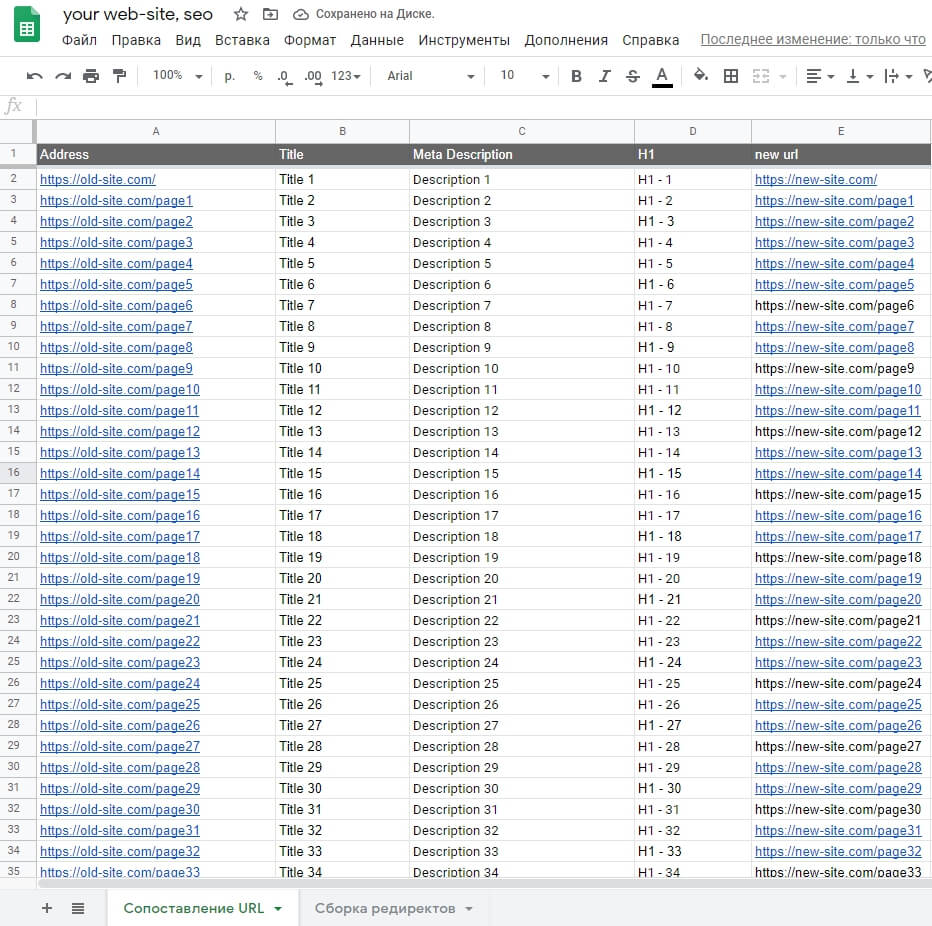Viewport: 932px width, 926px height.
Task: Open the Инструменты menu
Action: coord(464,40)
